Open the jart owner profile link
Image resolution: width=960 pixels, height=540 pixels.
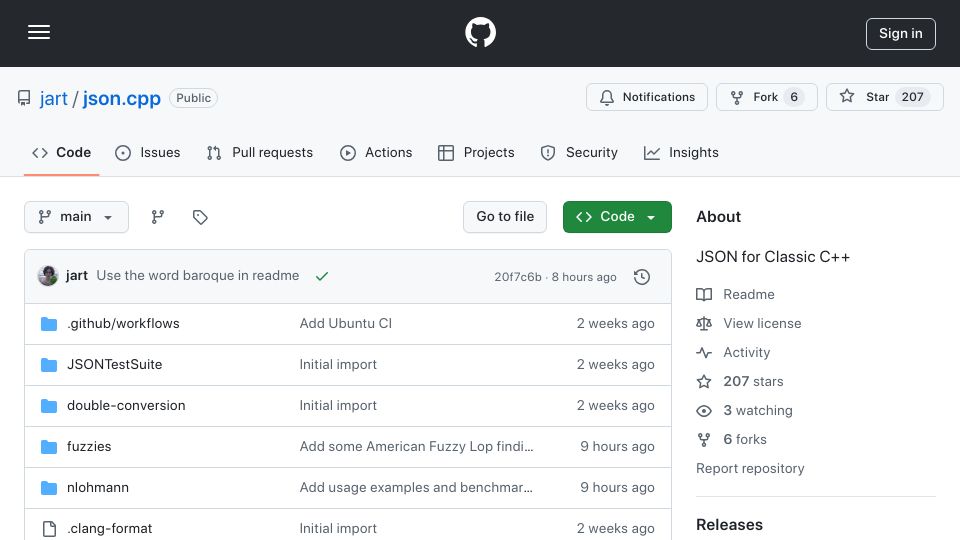[54, 98]
